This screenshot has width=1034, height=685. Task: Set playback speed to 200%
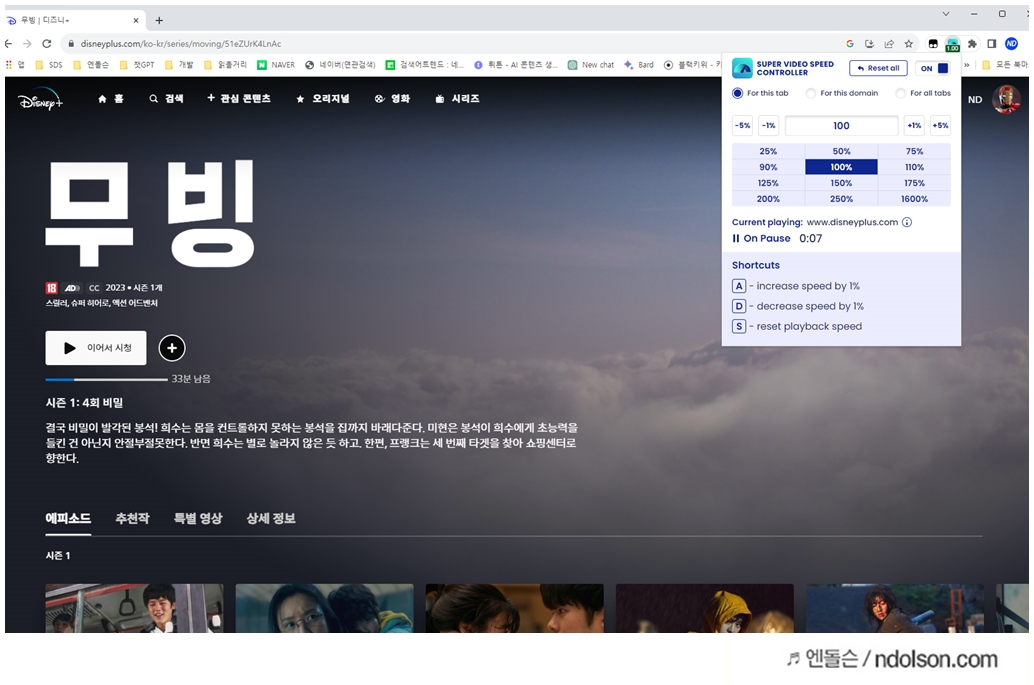pyautogui.click(x=768, y=198)
